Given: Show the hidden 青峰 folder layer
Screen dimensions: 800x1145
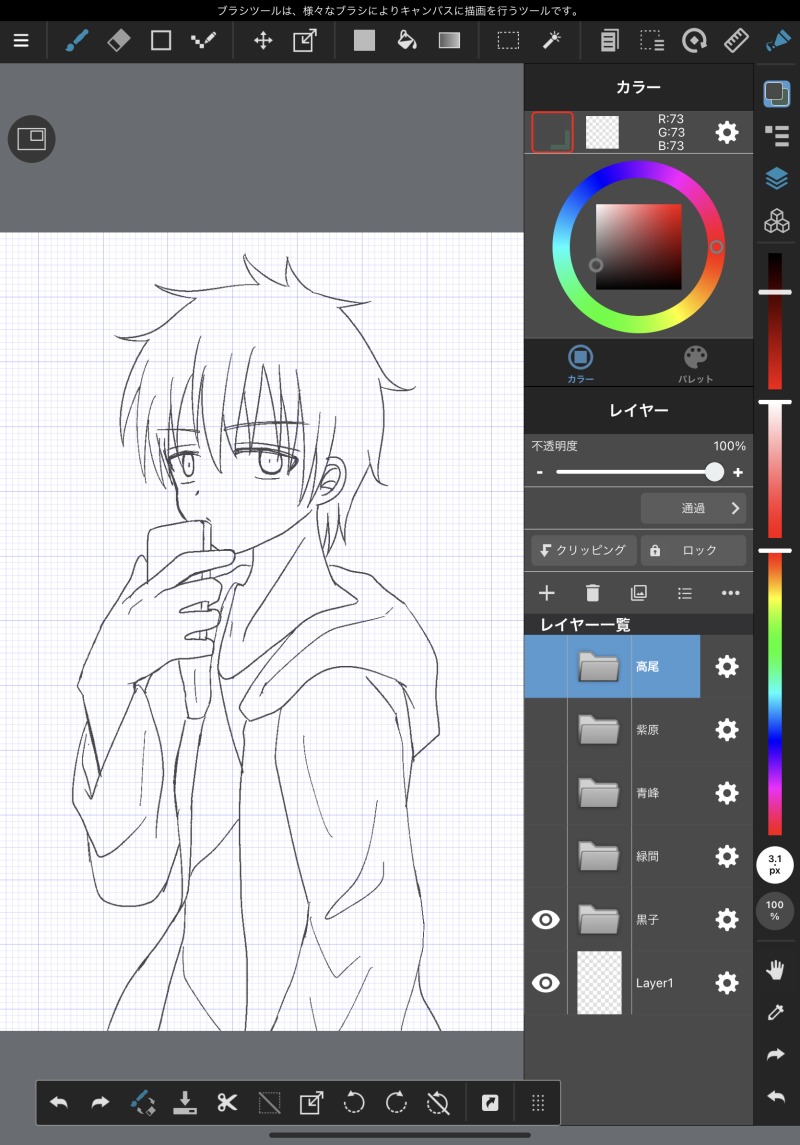Looking at the screenshot, I should (x=545, y=793).
